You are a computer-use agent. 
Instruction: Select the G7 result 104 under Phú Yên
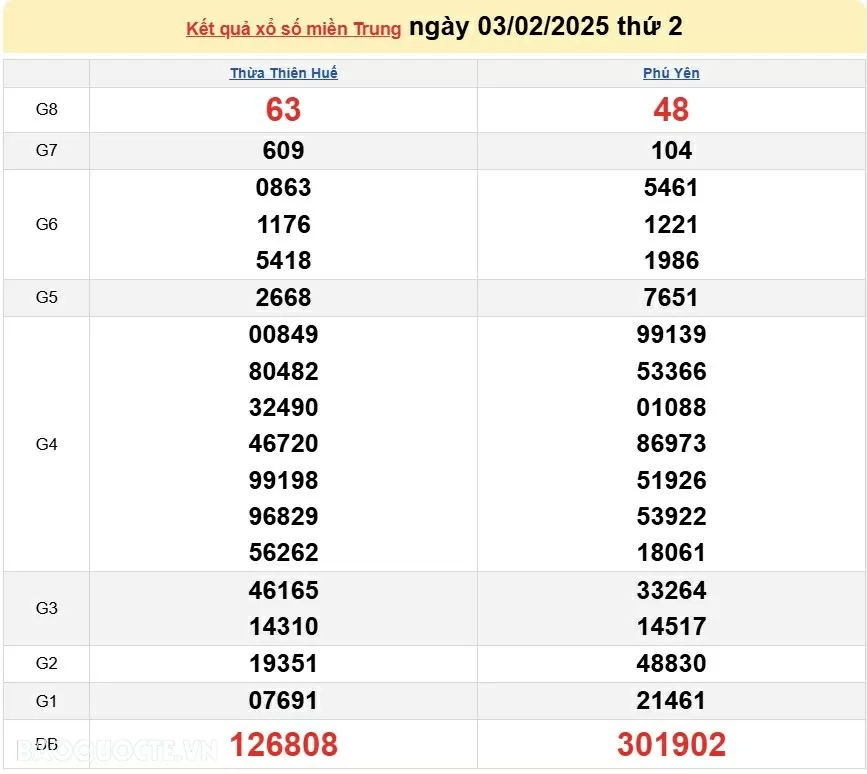pyautogui.click(x=672, y=150)
